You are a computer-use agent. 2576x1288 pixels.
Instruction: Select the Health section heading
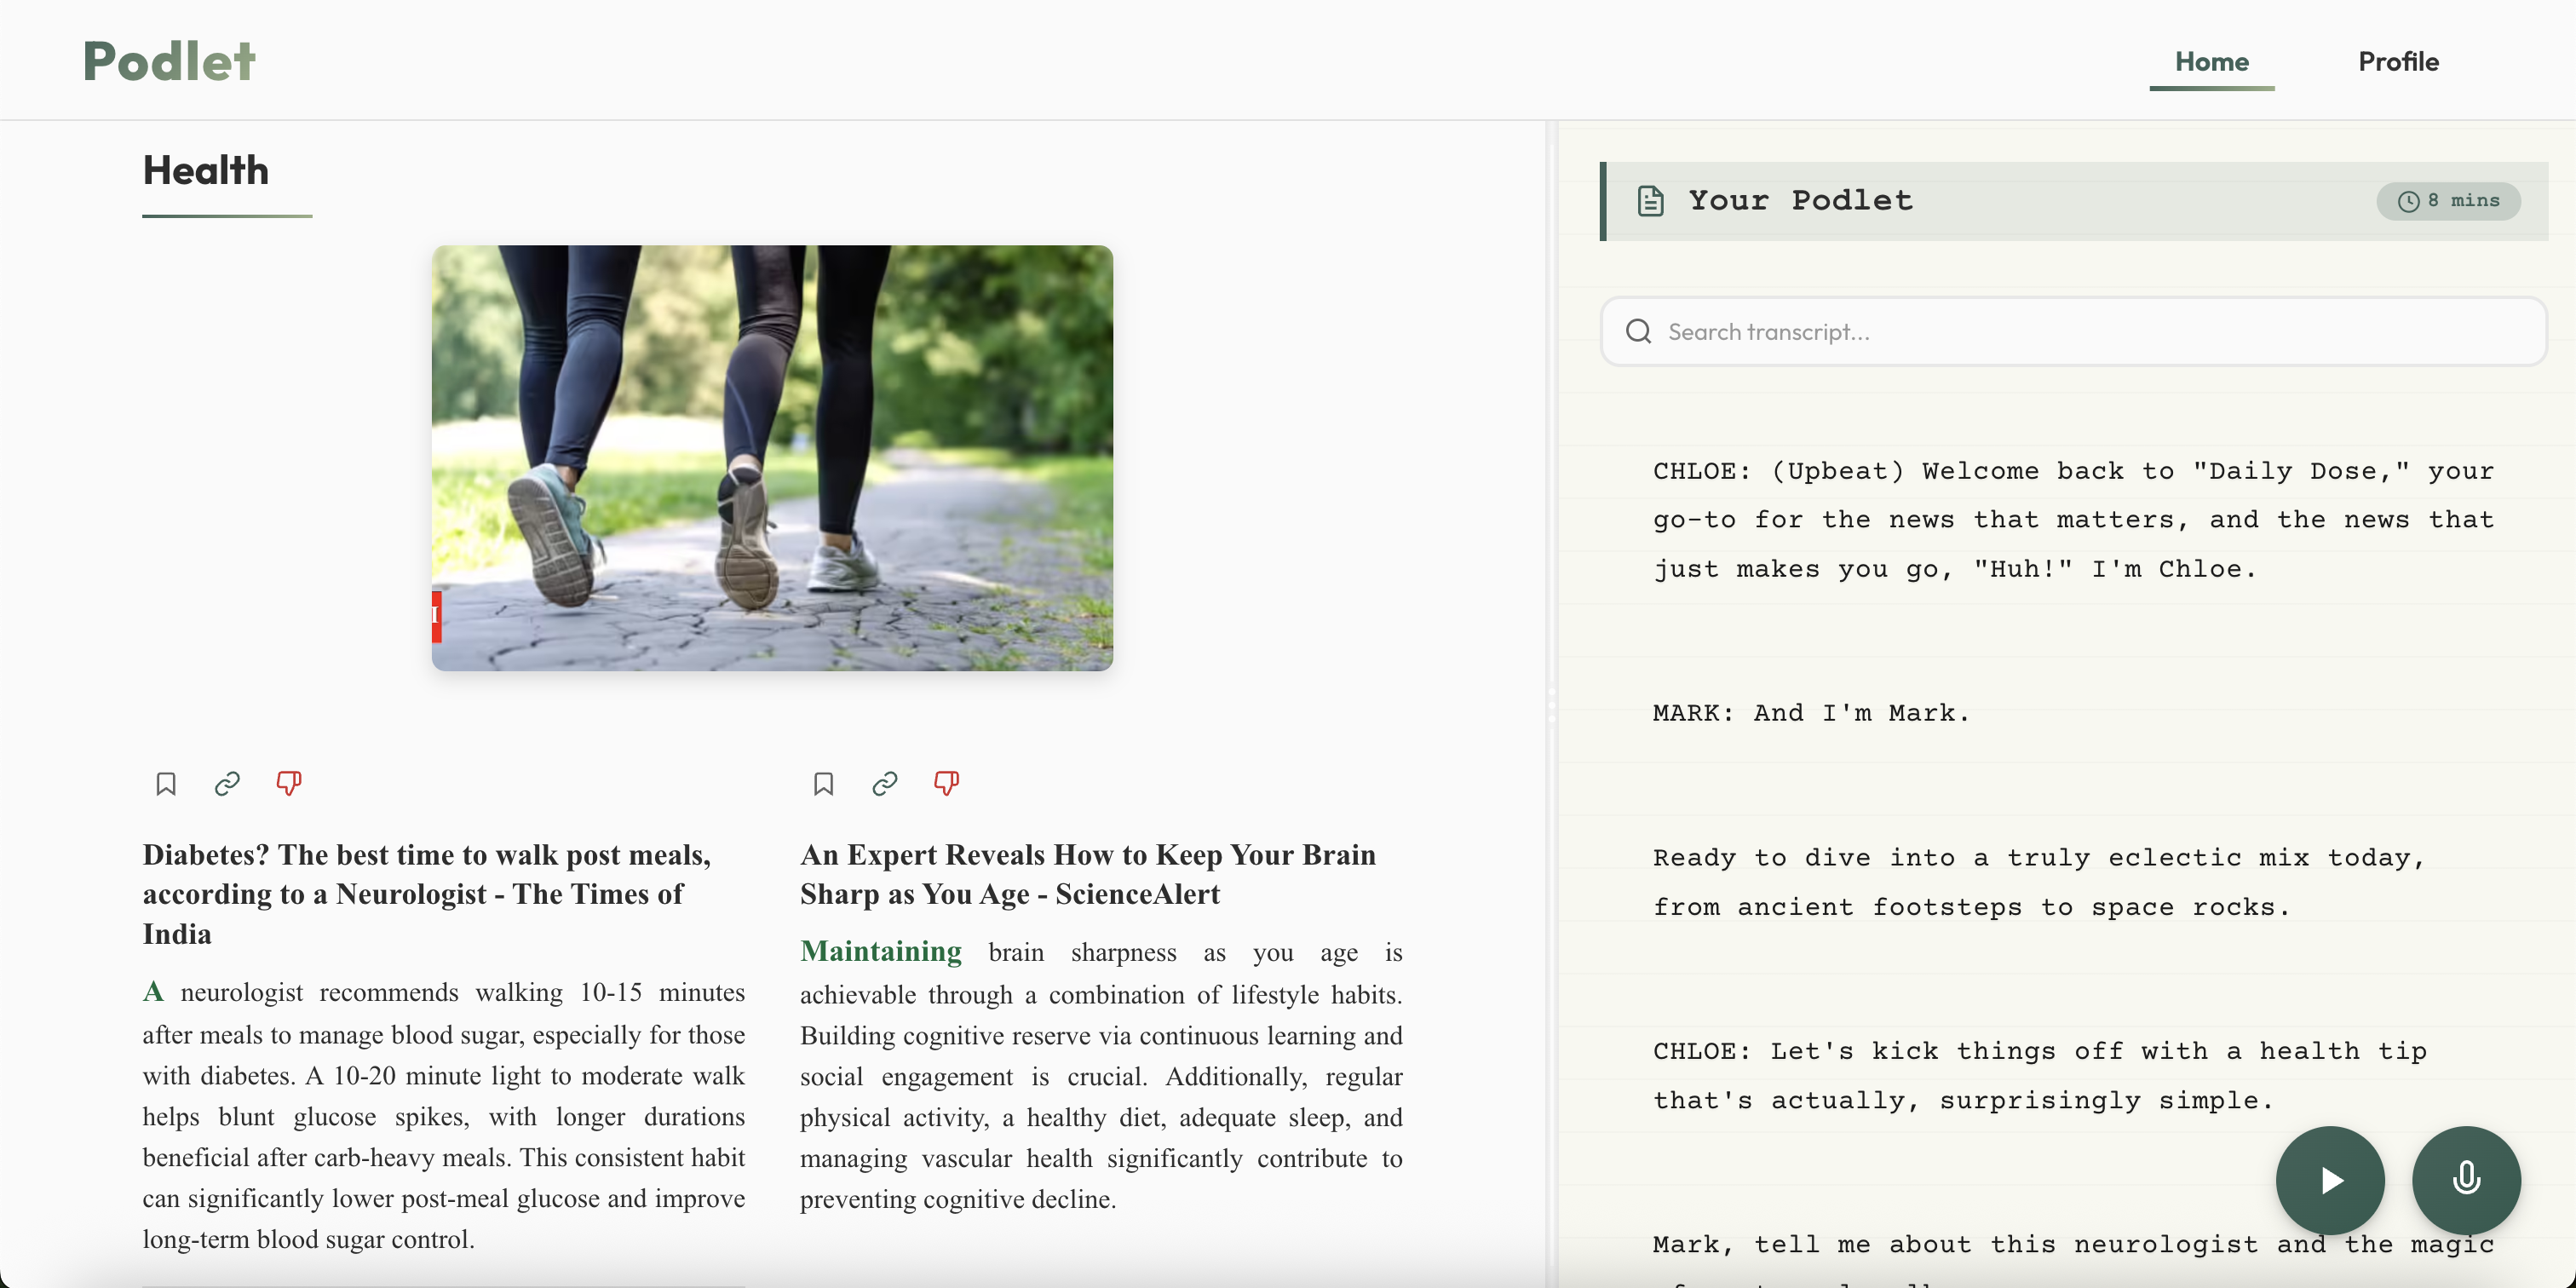click(x=206, y=171)
